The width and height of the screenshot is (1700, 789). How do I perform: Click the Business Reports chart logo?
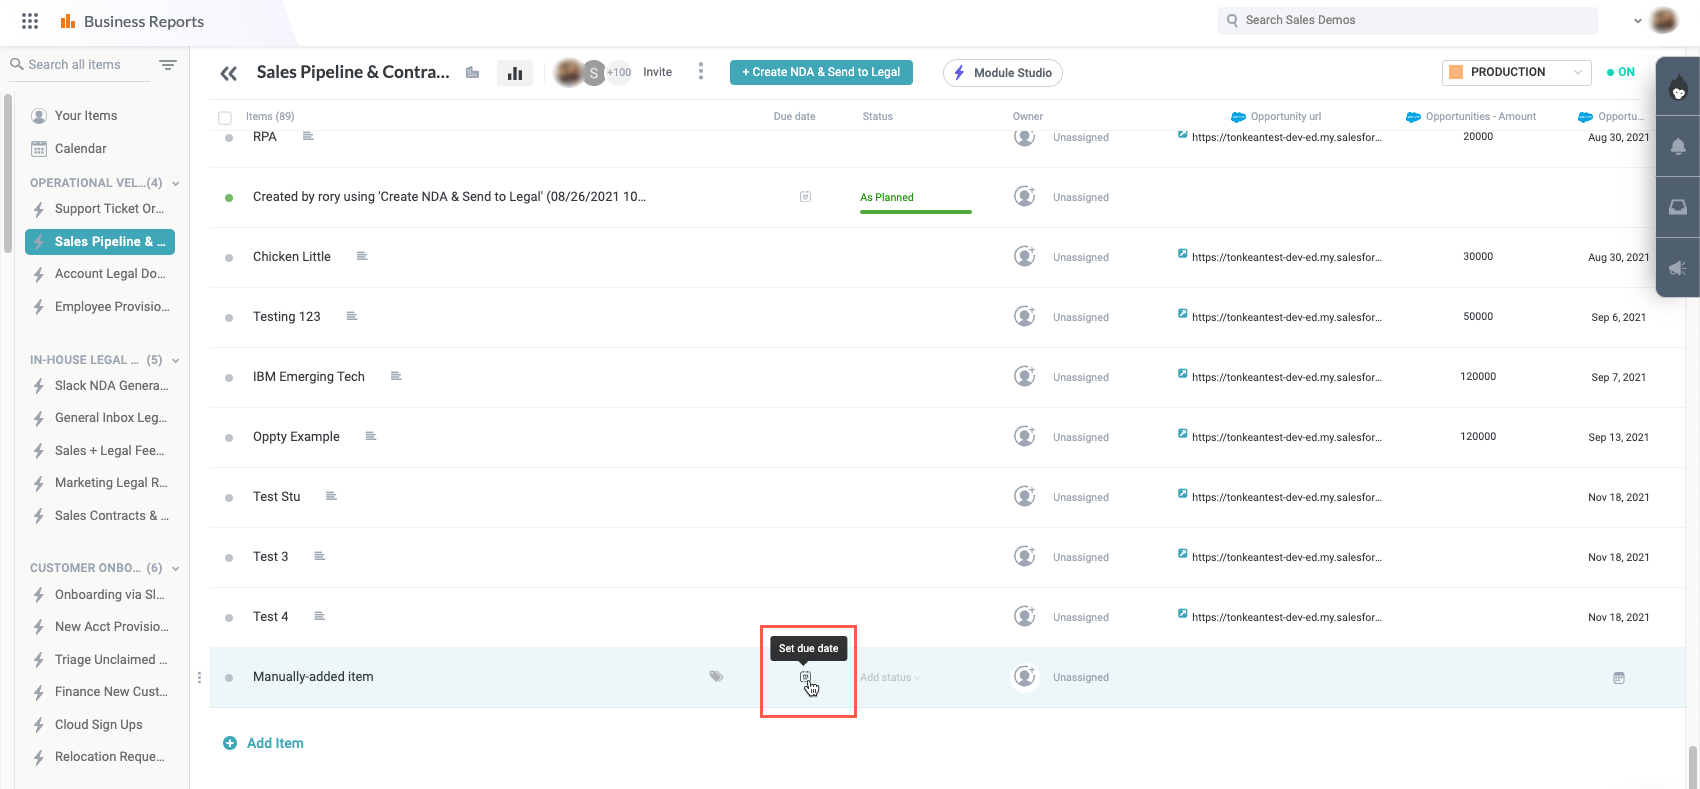point(68,21)
